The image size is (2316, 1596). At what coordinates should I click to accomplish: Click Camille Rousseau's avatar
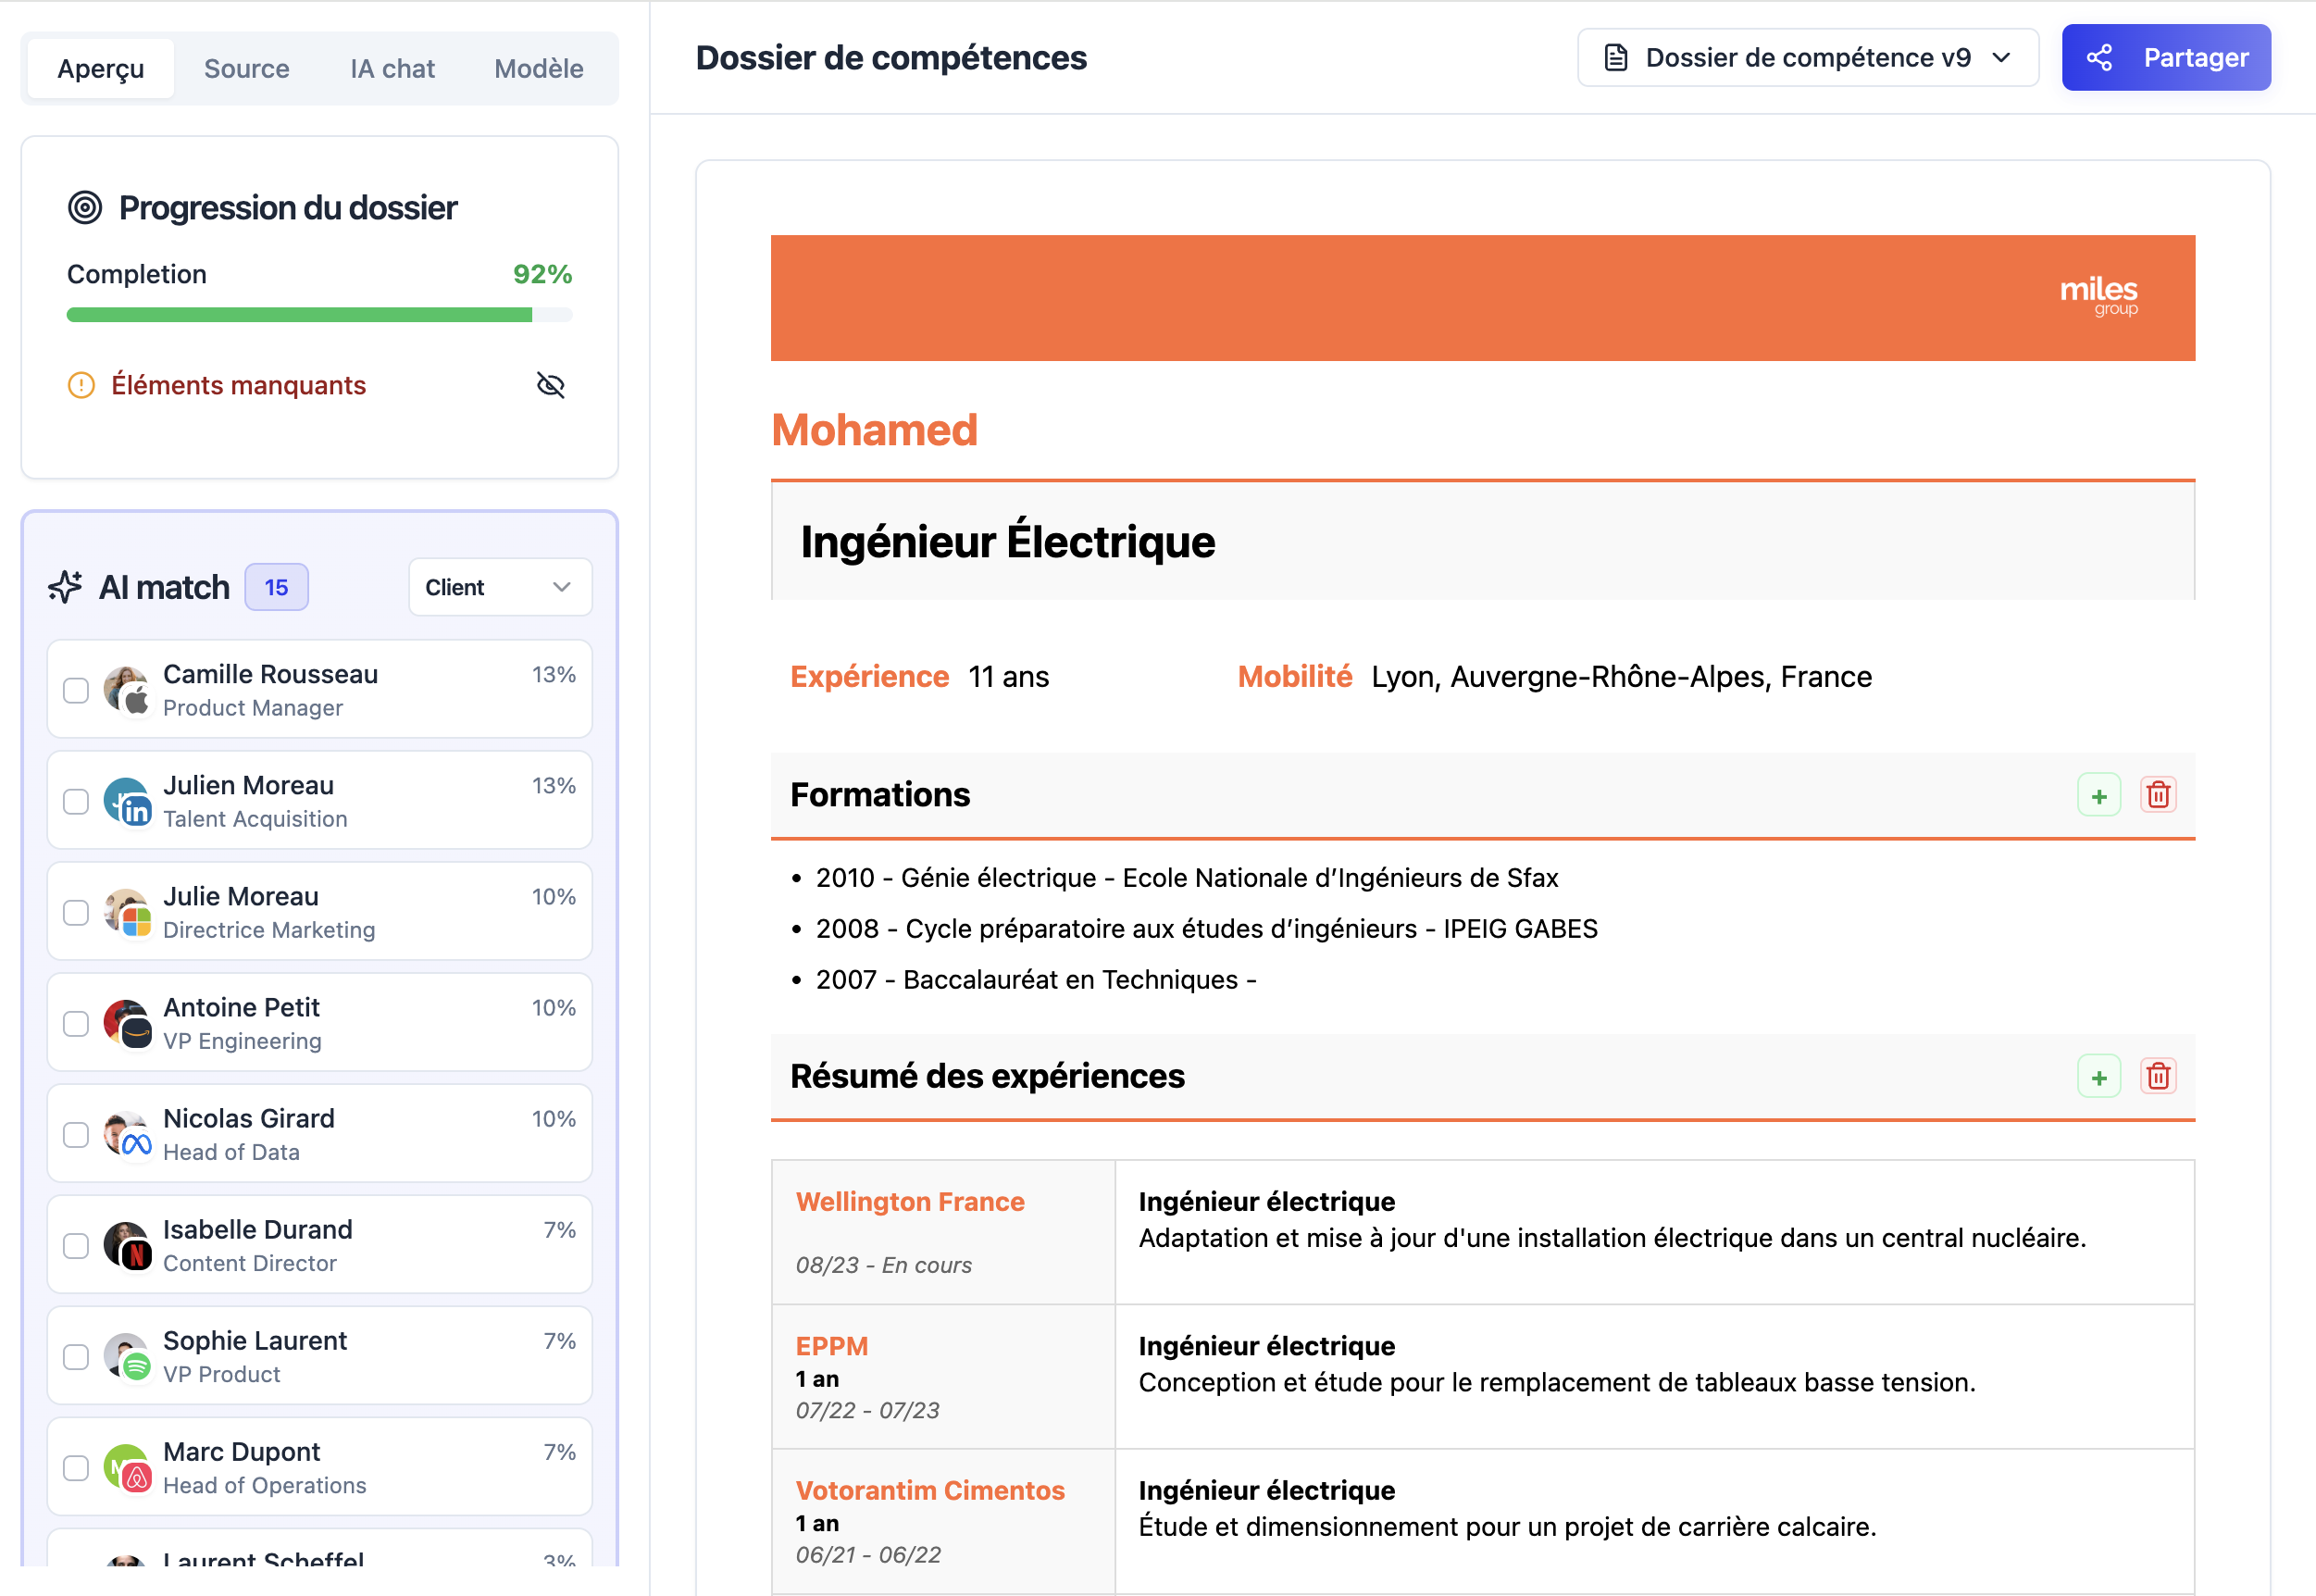pos(127,690)
